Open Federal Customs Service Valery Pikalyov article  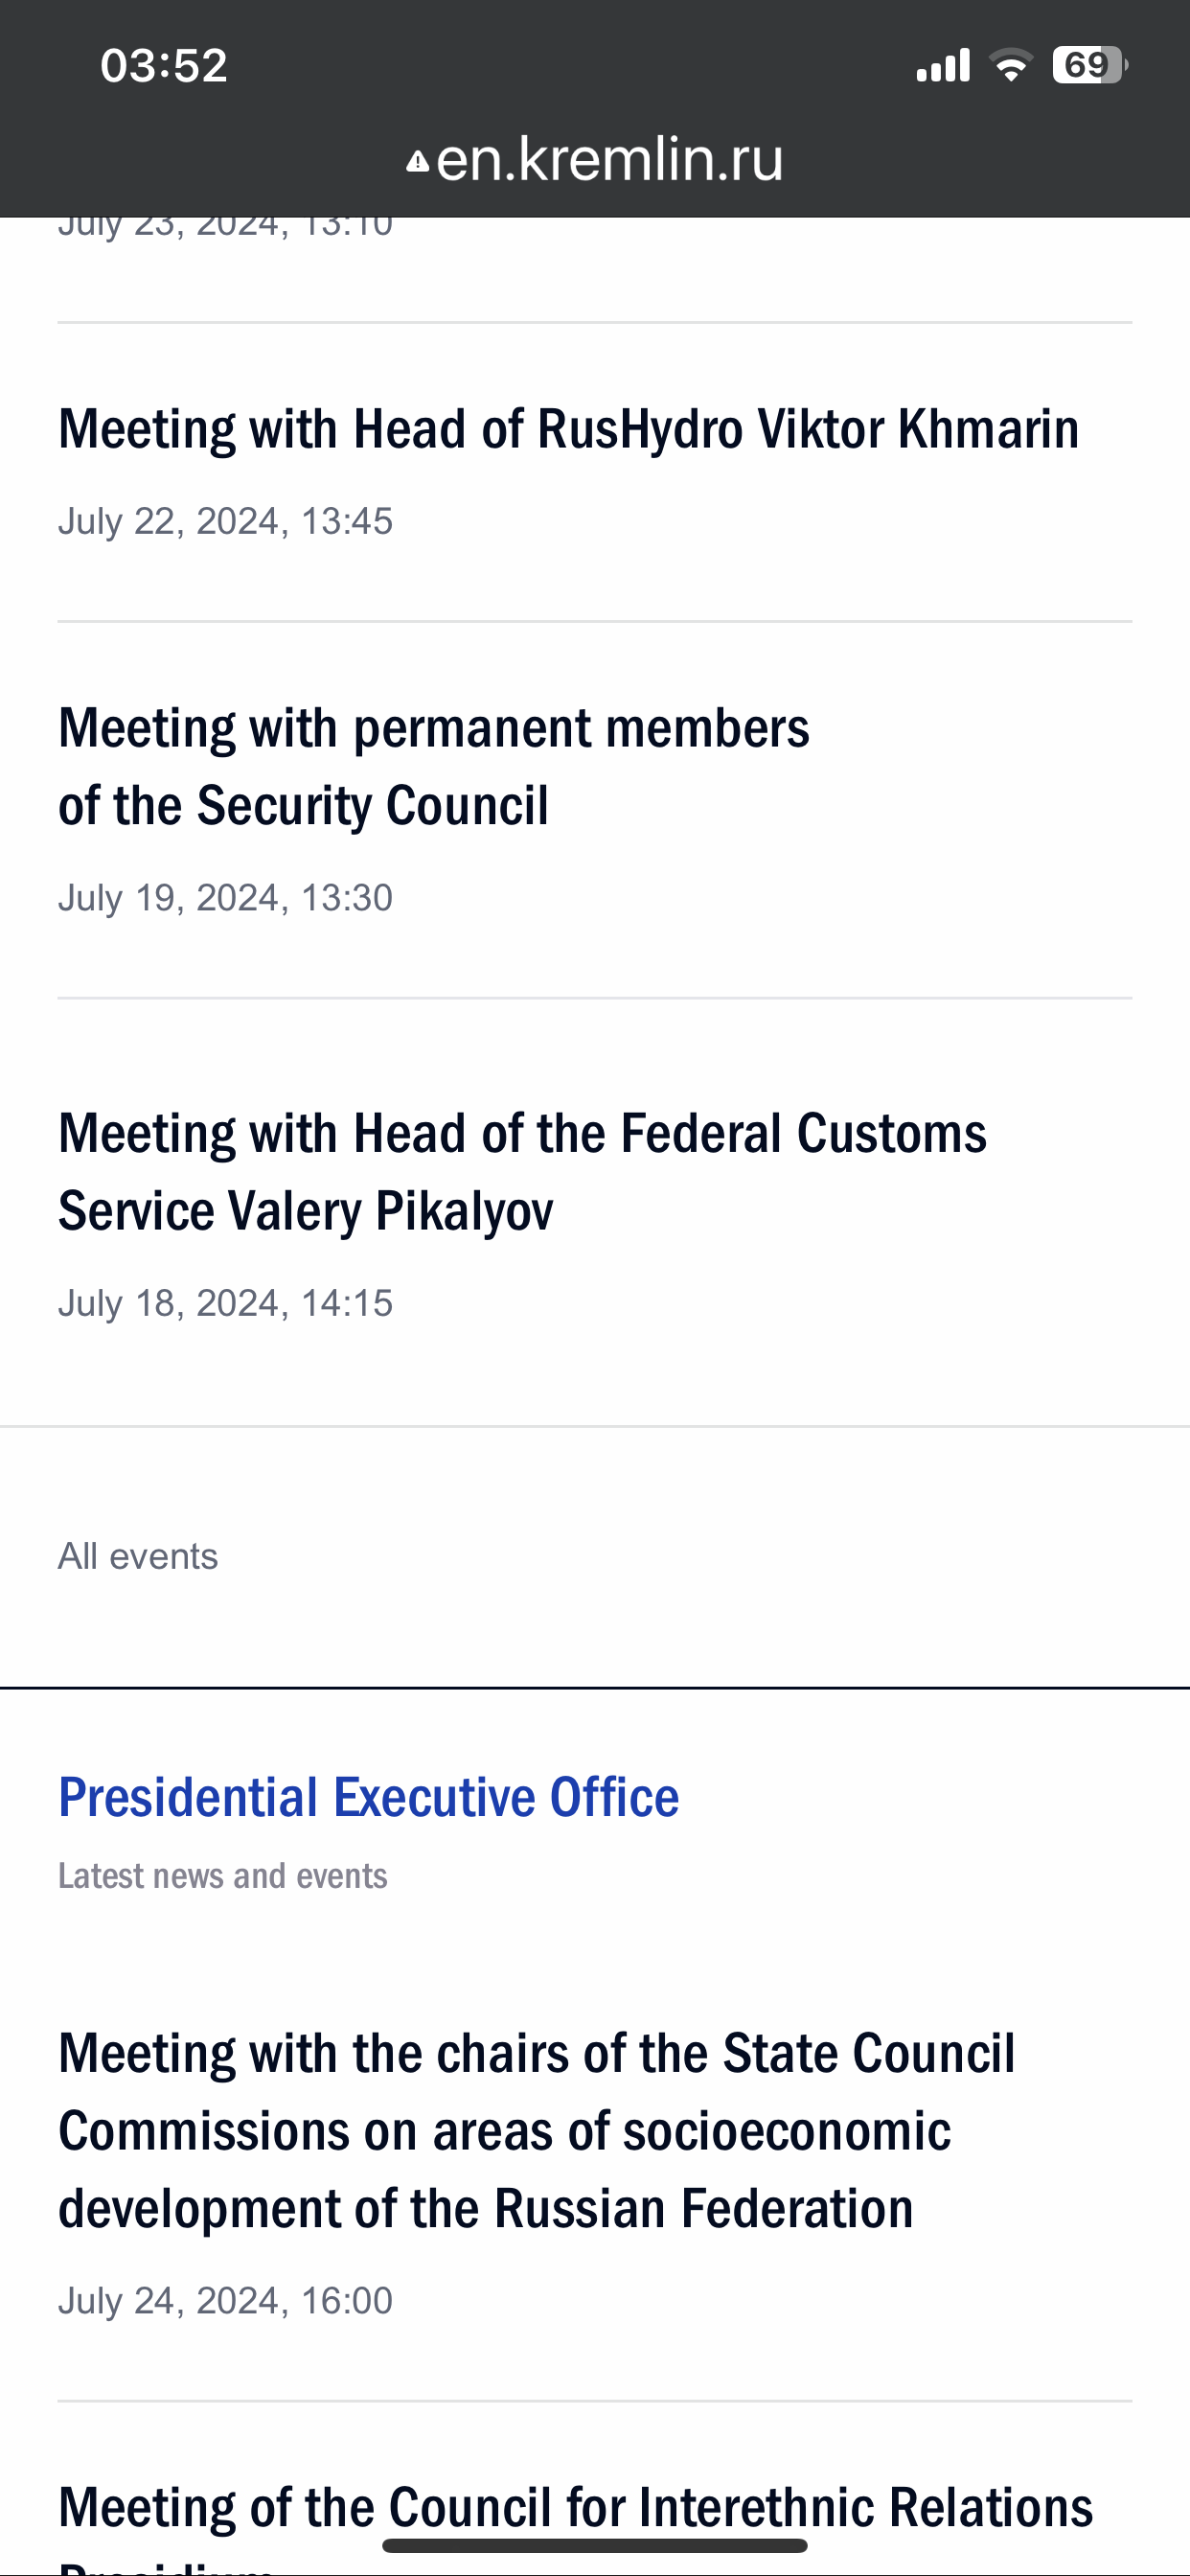522,1172
